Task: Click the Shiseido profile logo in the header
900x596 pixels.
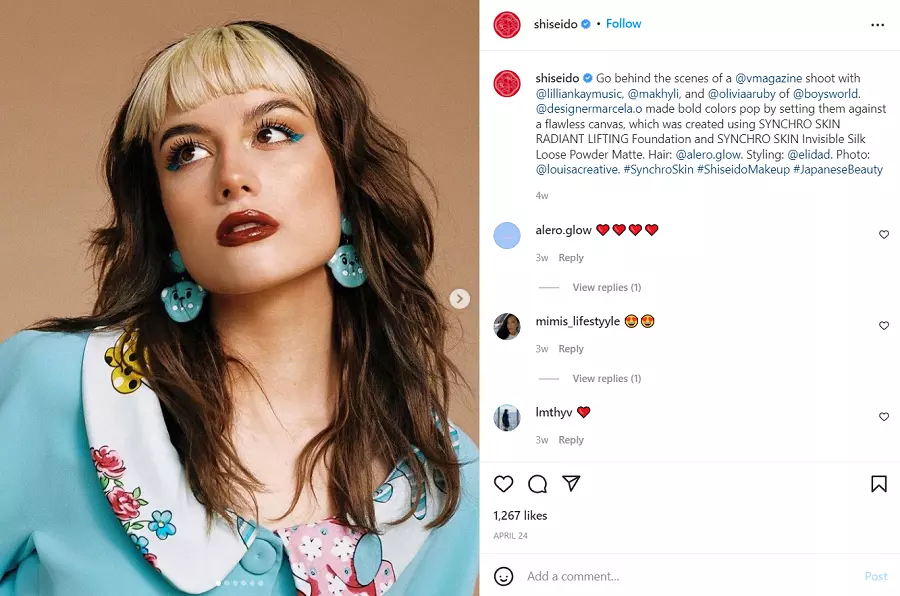Action: [507, 25]
